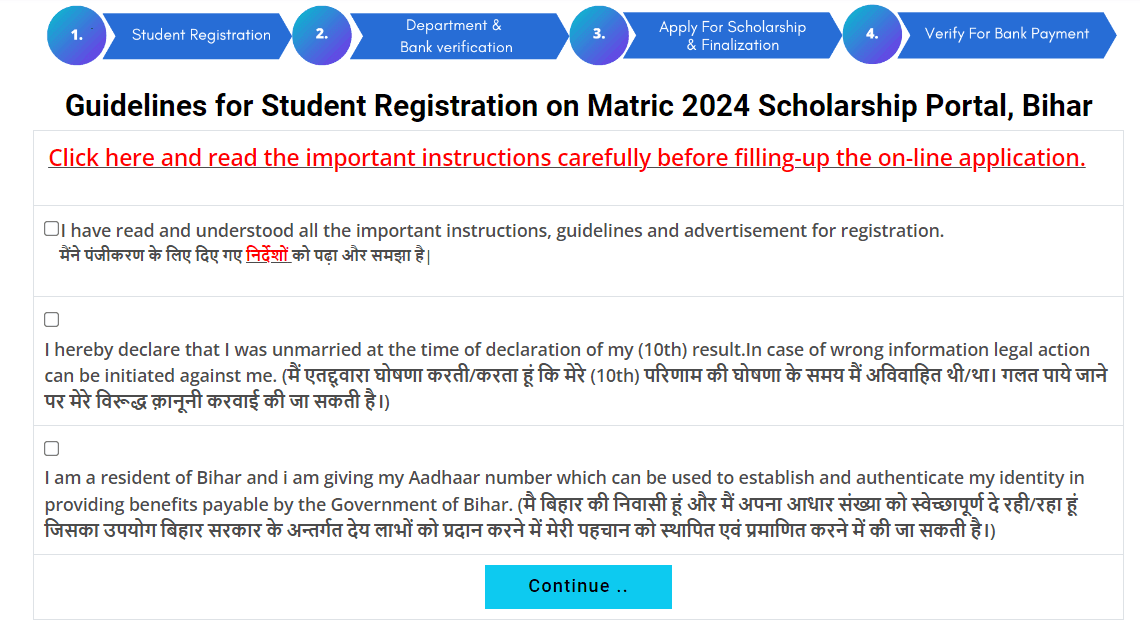The width and height of the screenshot is (1140, 621).
Task: Click the step 1 circle icon
Action: click(x=76, y=35)
